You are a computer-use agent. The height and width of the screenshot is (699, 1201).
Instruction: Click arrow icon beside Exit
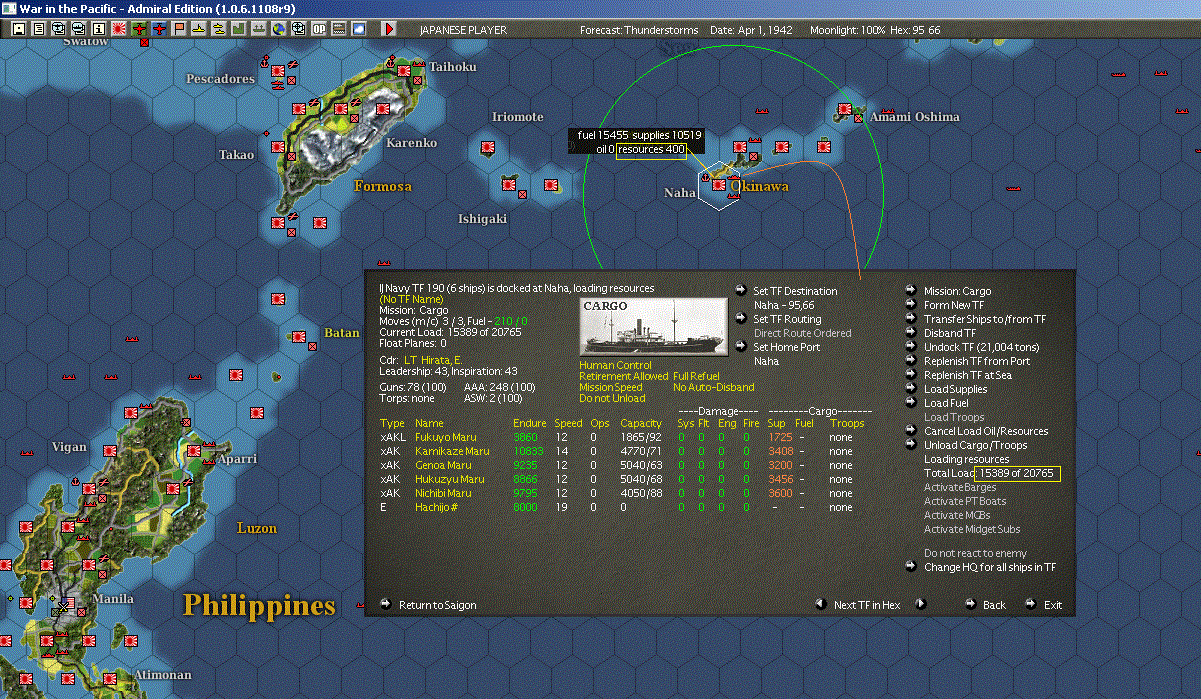pyautogui.click(x=1031, y=604)
